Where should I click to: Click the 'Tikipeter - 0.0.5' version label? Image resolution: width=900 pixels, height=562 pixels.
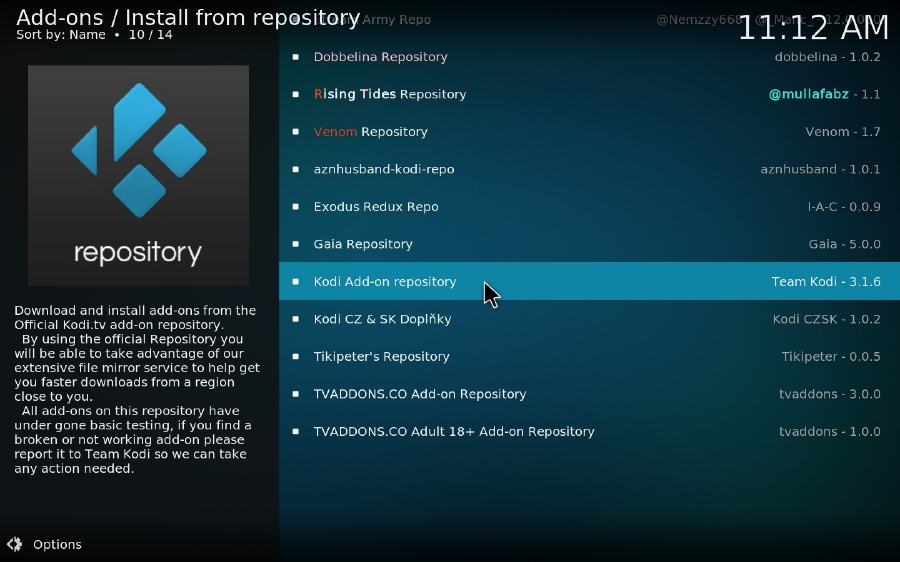pos(831,356)
